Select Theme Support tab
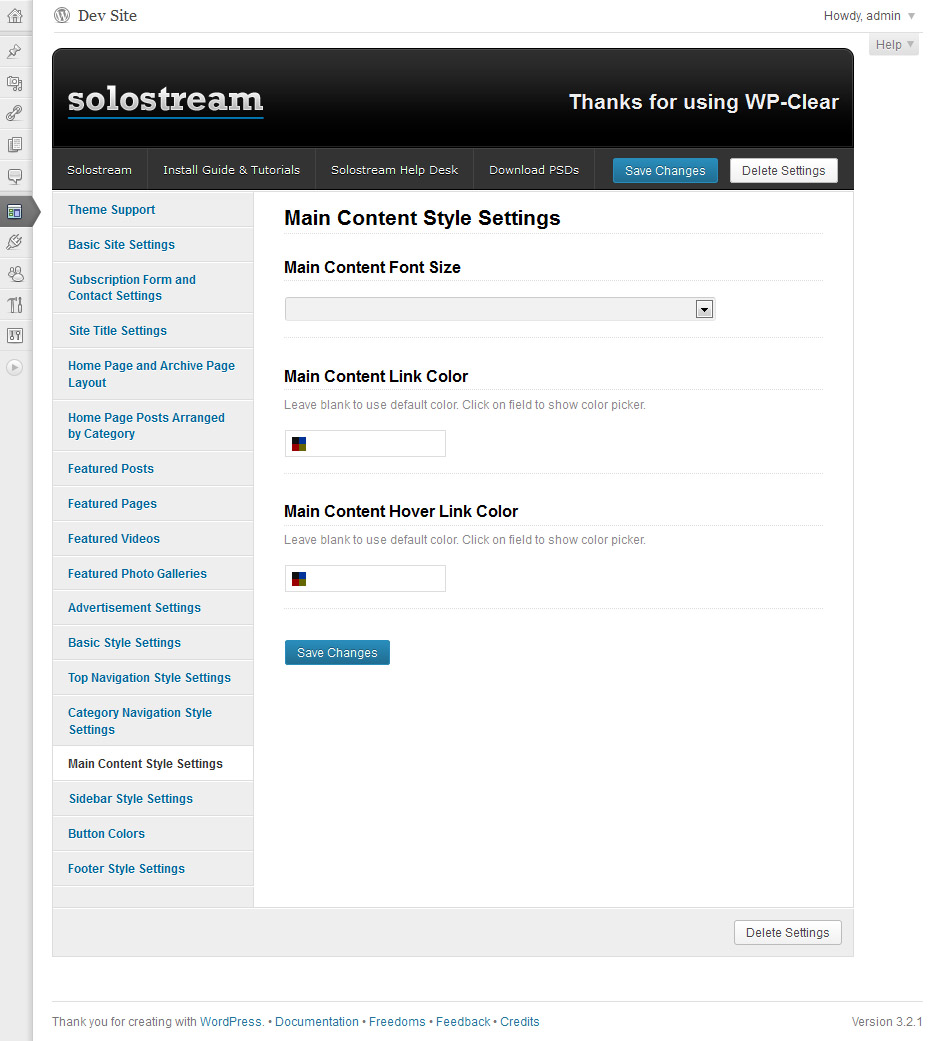 [153, 210]
